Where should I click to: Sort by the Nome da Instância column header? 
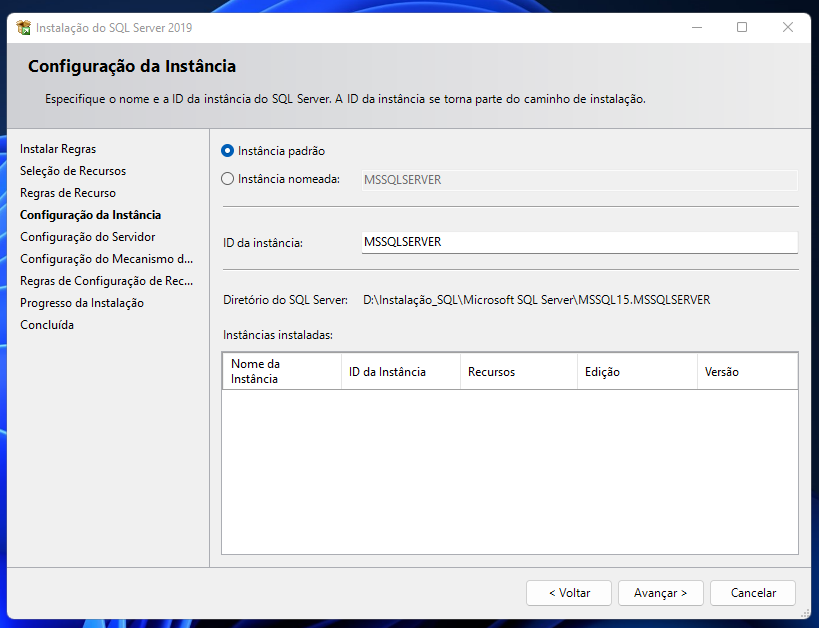(x=280, y=371)
